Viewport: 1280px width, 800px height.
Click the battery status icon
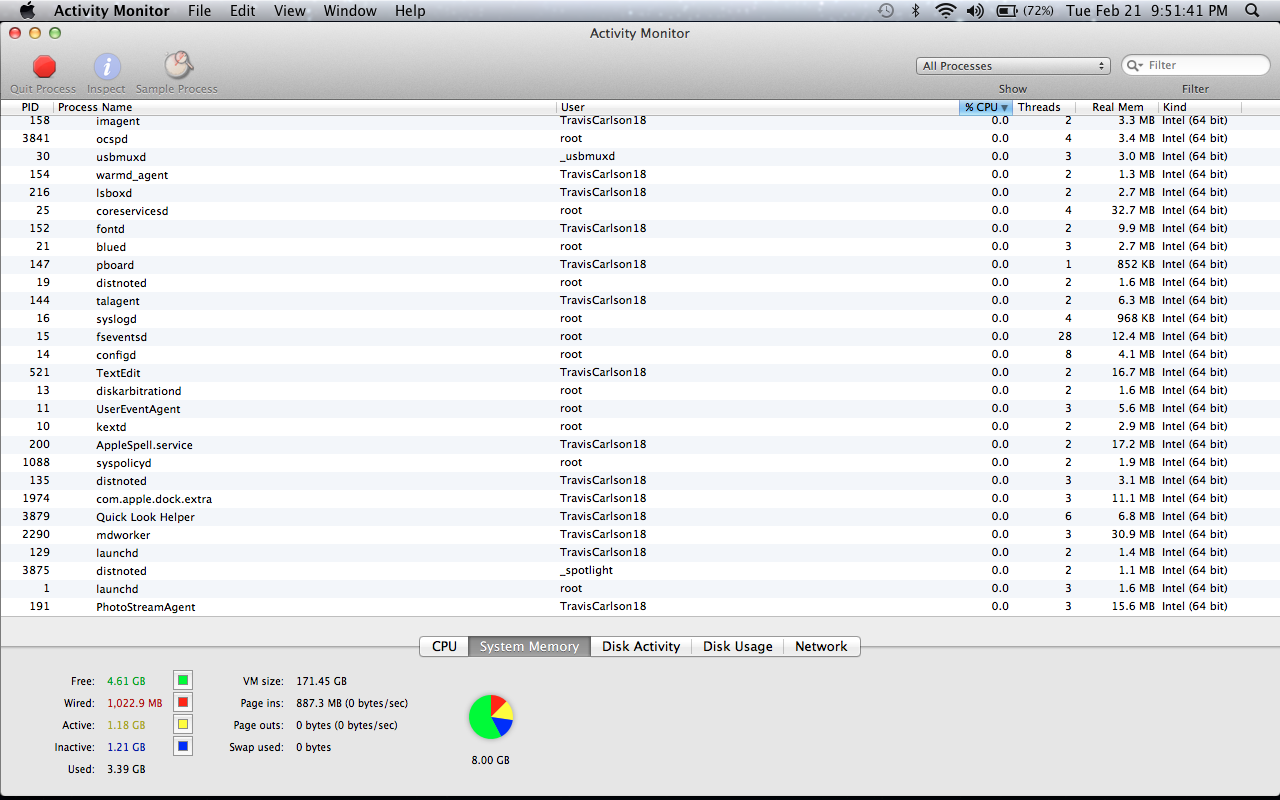[x=1008, y=11]
